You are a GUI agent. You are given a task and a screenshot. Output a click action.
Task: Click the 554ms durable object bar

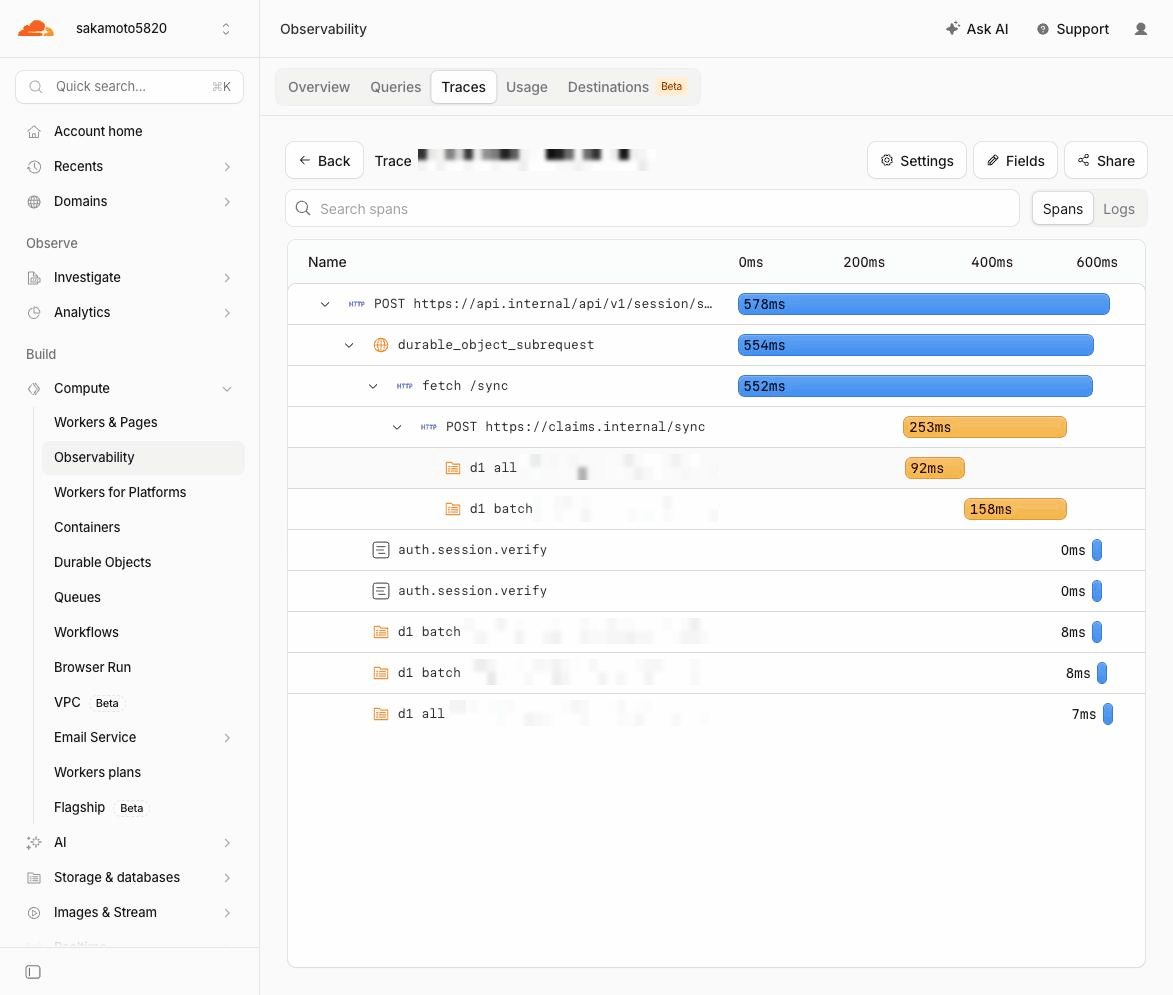coord(916,345)
